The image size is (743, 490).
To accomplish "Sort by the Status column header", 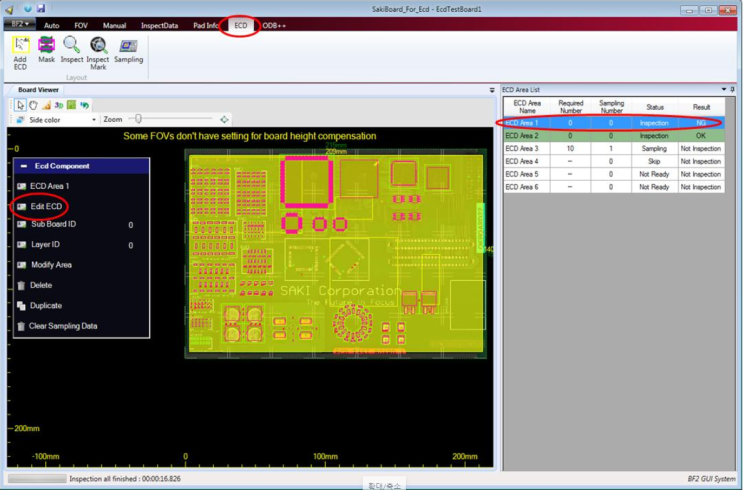I will (x=655, y=107).
